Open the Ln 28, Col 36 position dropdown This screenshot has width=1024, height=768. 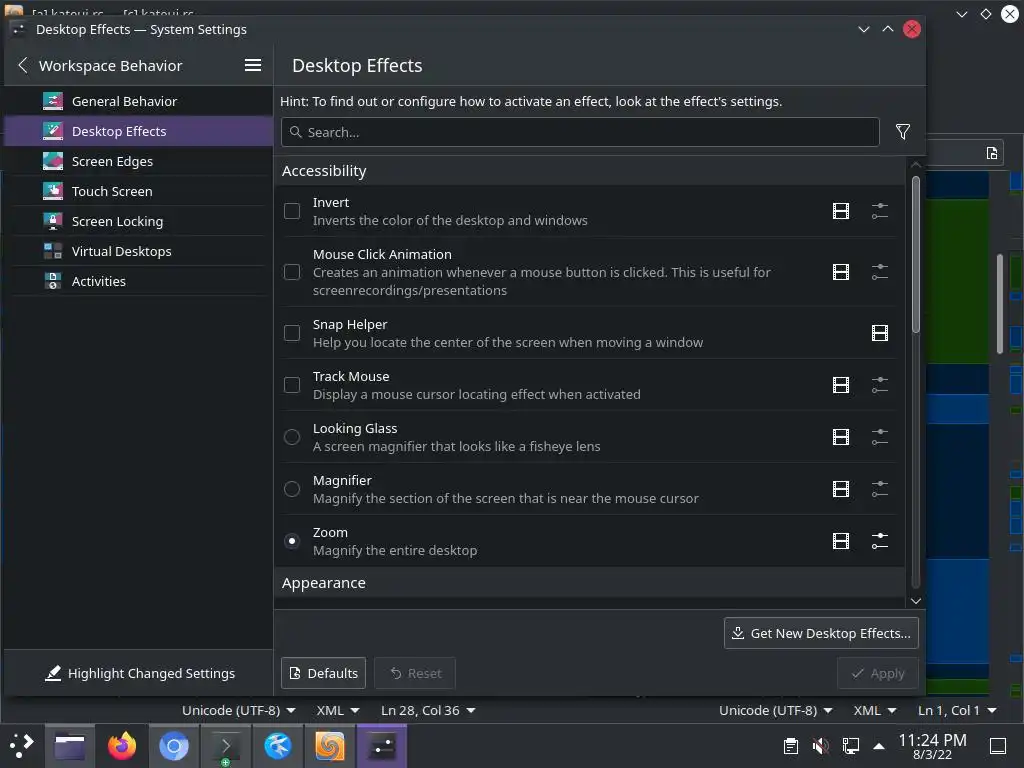click(428, 711)
